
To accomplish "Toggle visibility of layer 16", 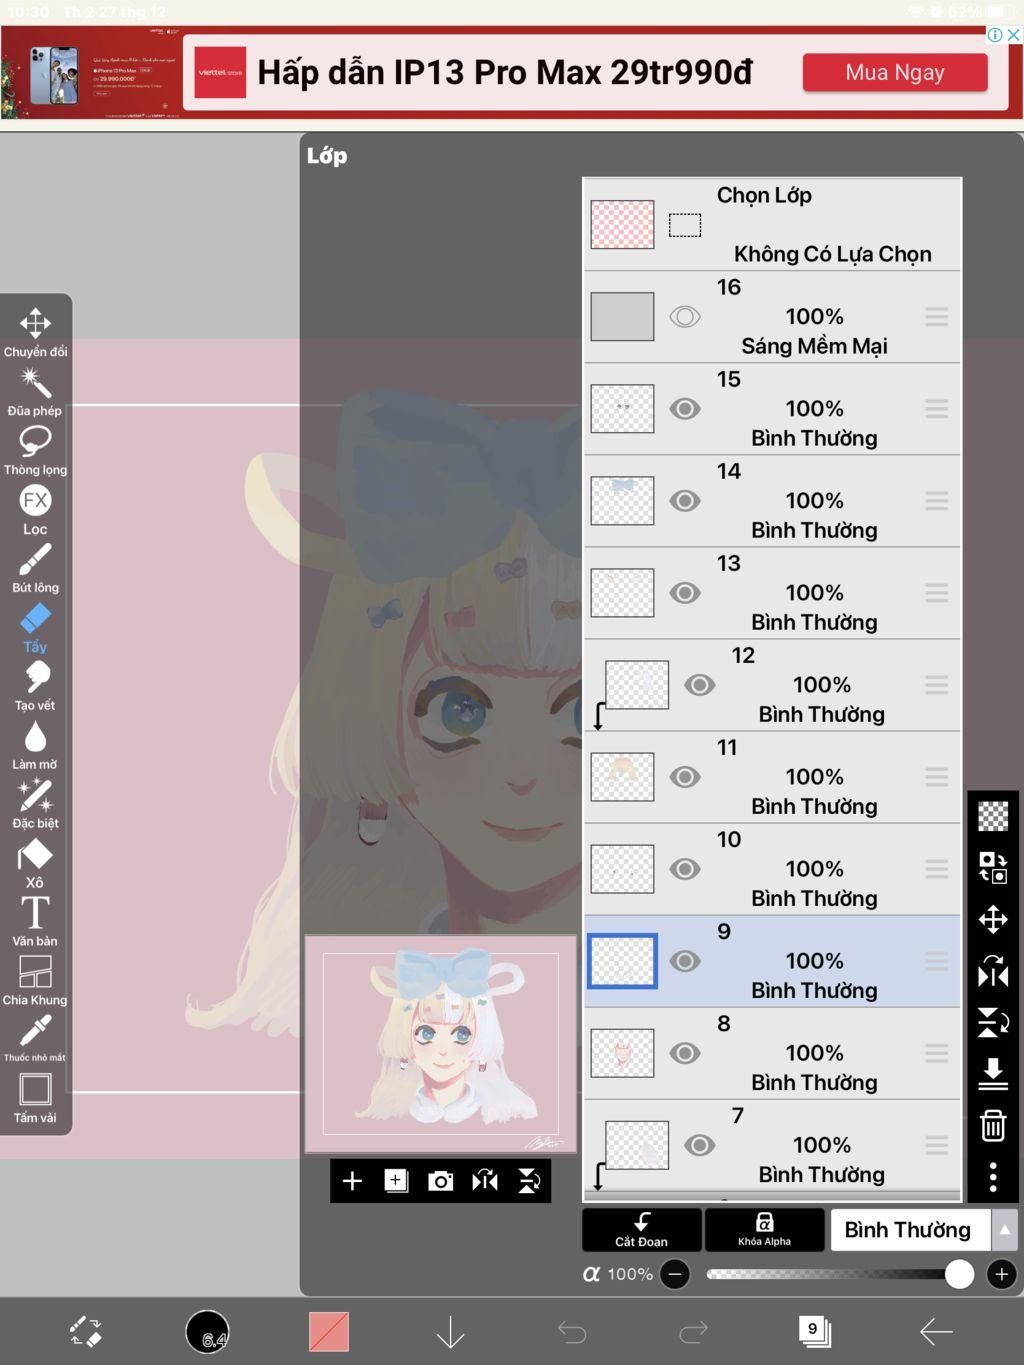I will tap(685, 317).
